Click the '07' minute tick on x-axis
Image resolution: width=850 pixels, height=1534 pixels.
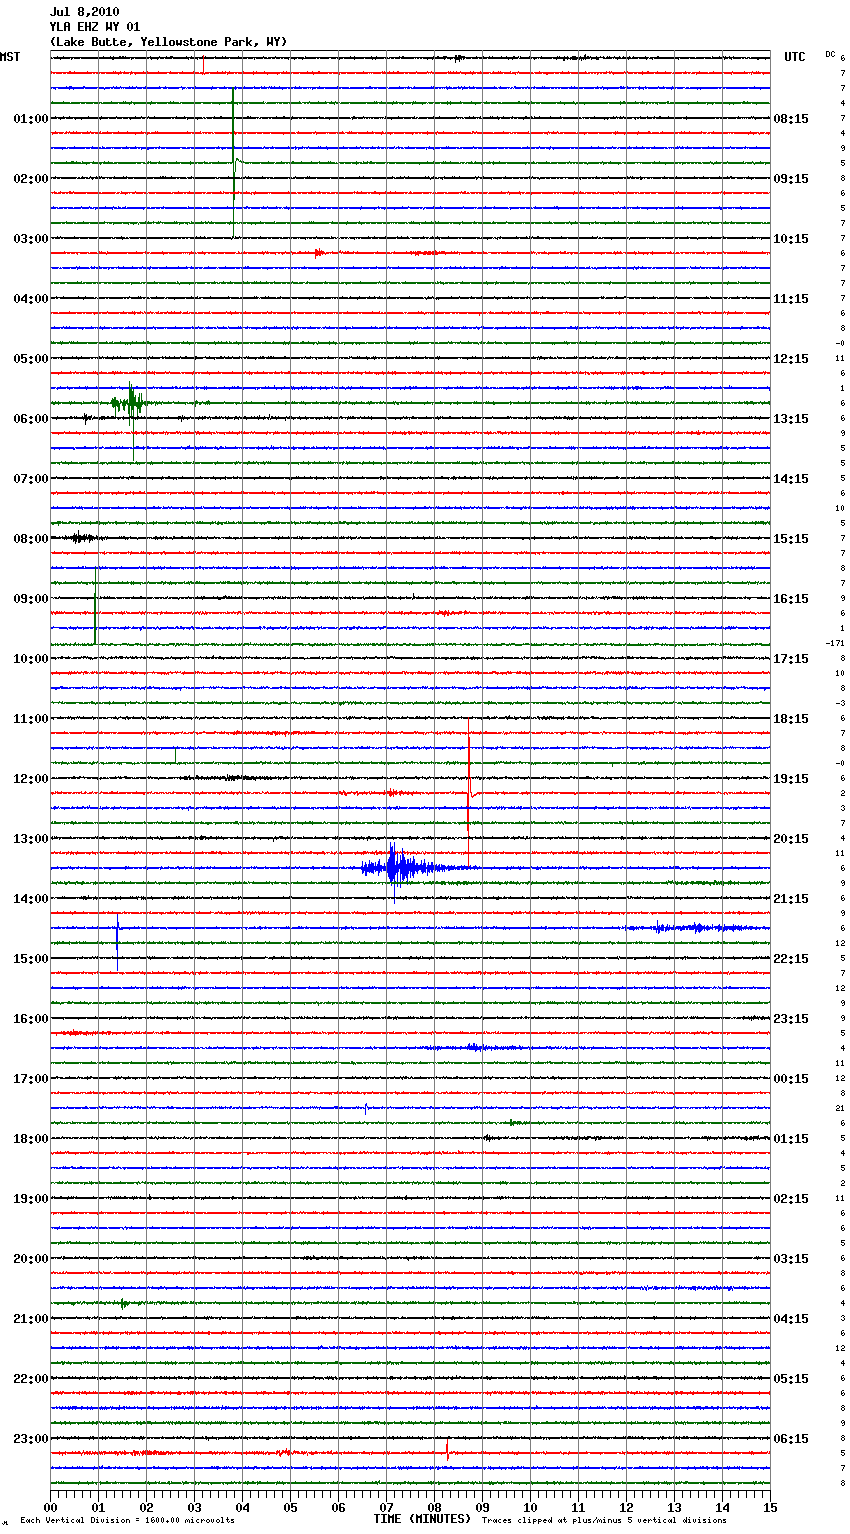point(386,1507)
